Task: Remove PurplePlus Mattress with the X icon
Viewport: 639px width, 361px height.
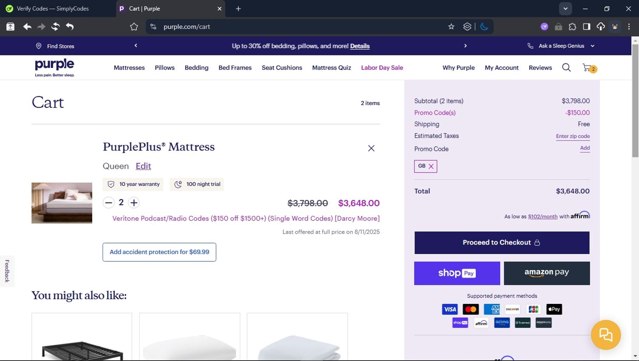Action: pyautogui.click(x=371, y=148)
